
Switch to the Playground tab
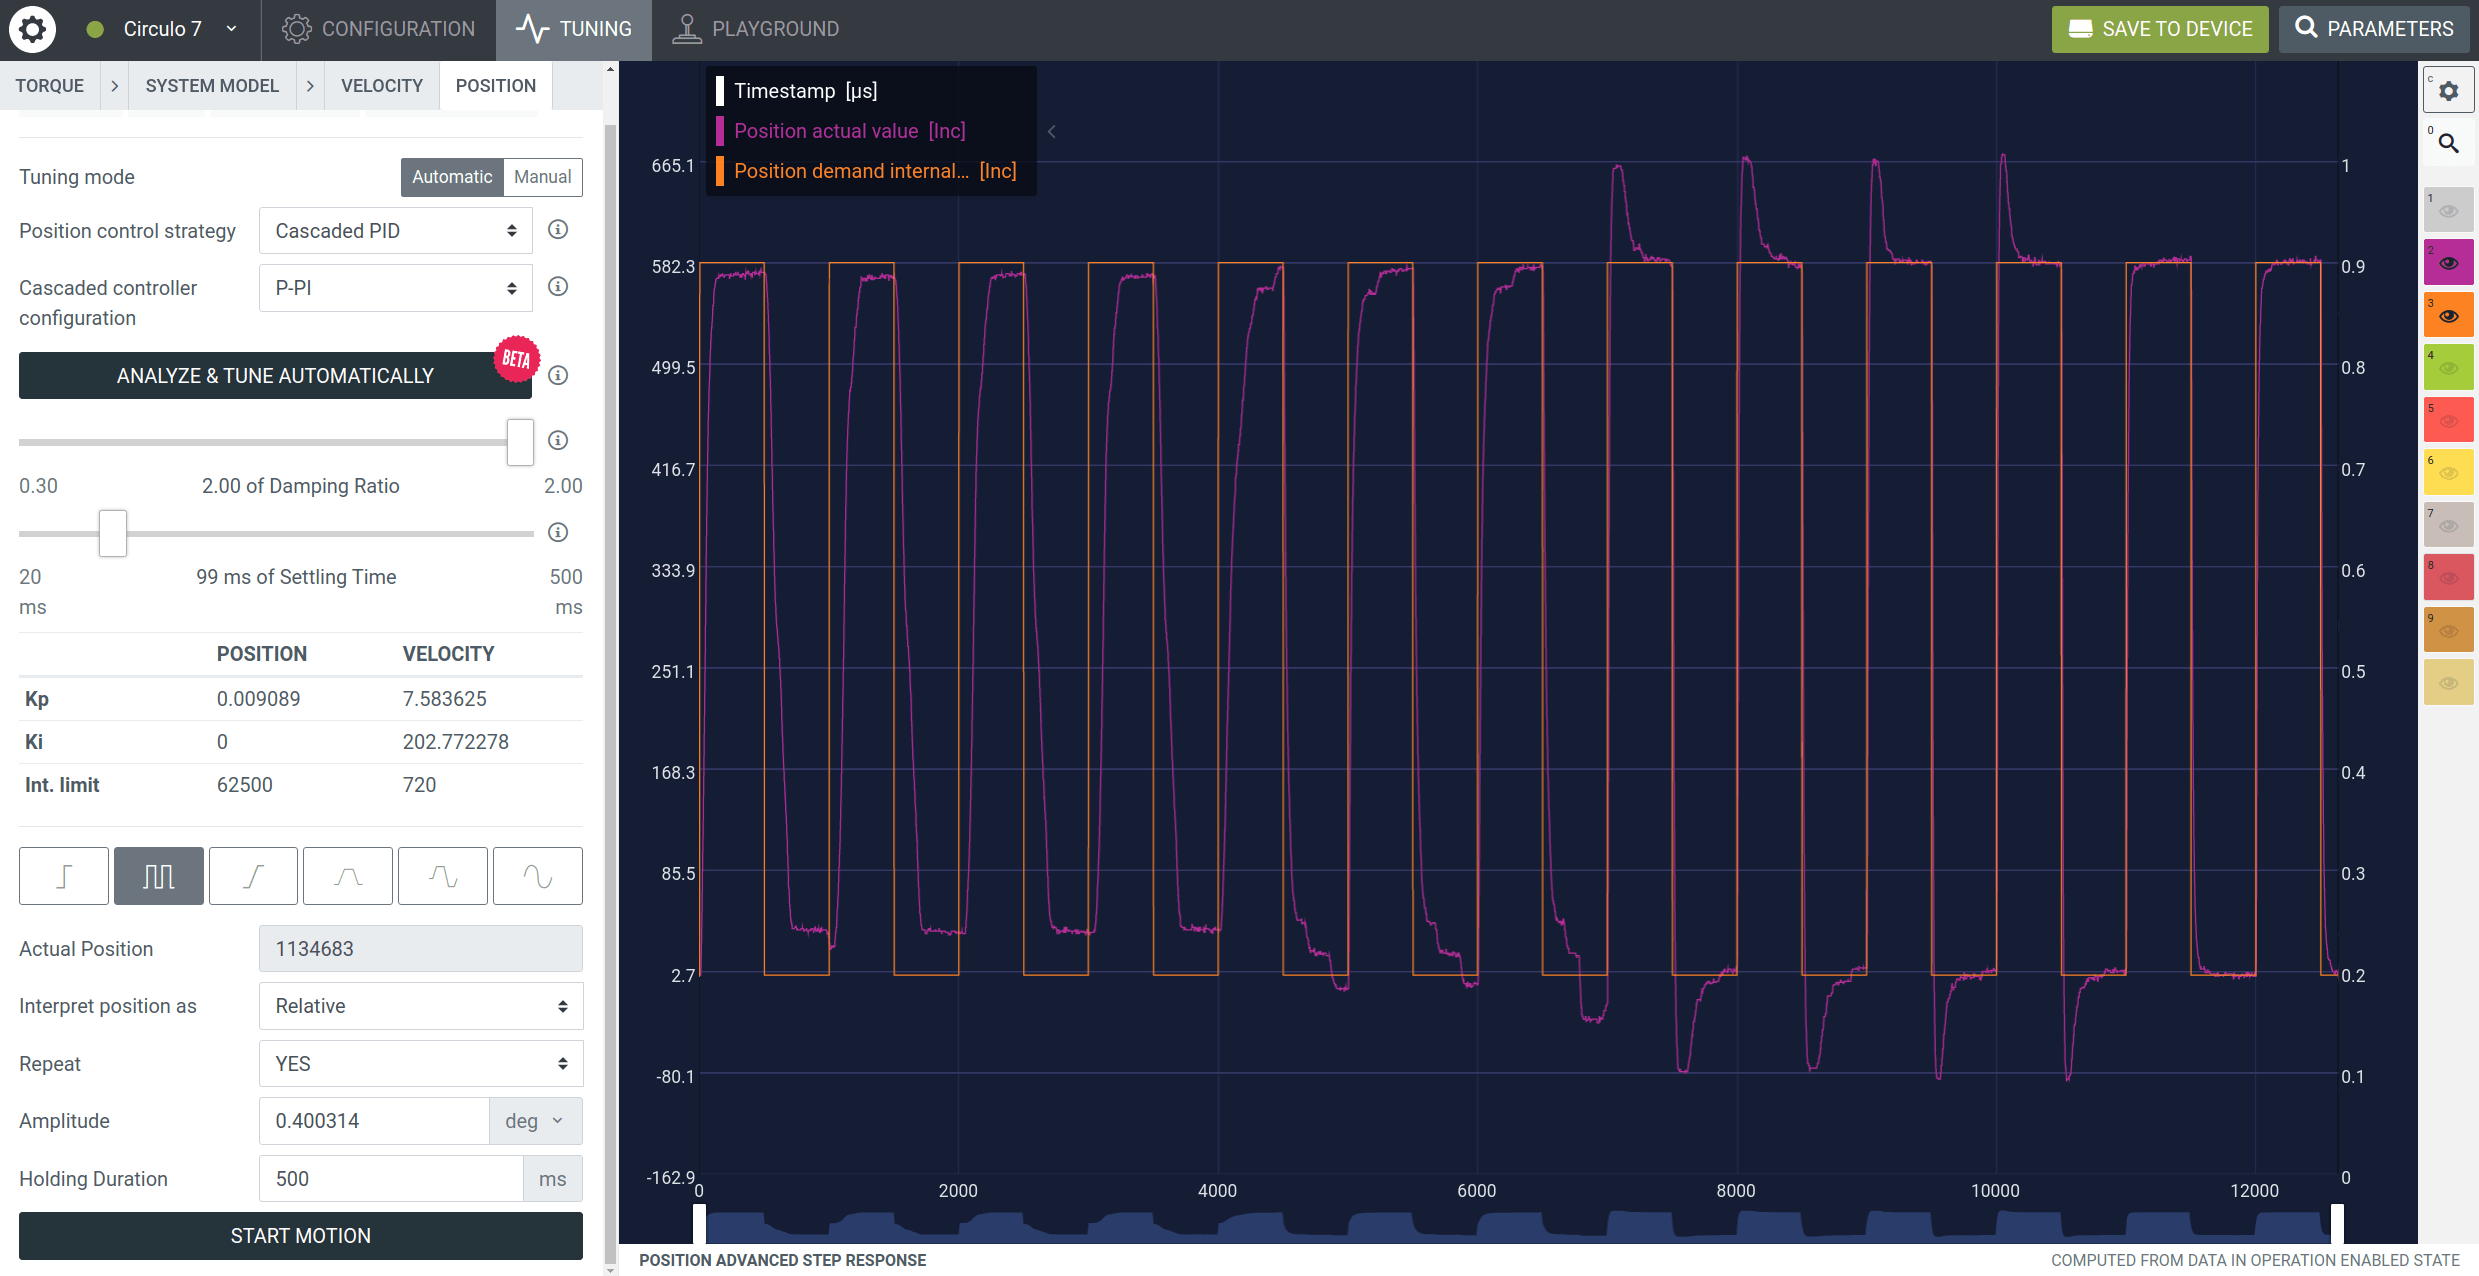[756, 29]
